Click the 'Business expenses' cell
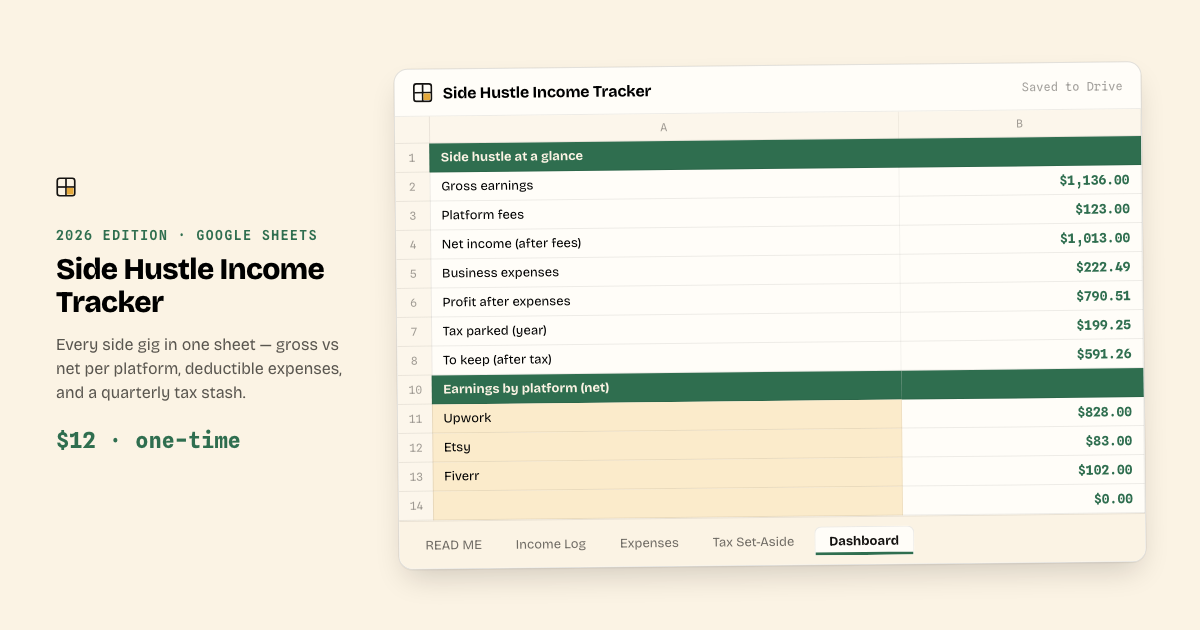The width and height of the screenshot is (1200, 630). point(666,271)
